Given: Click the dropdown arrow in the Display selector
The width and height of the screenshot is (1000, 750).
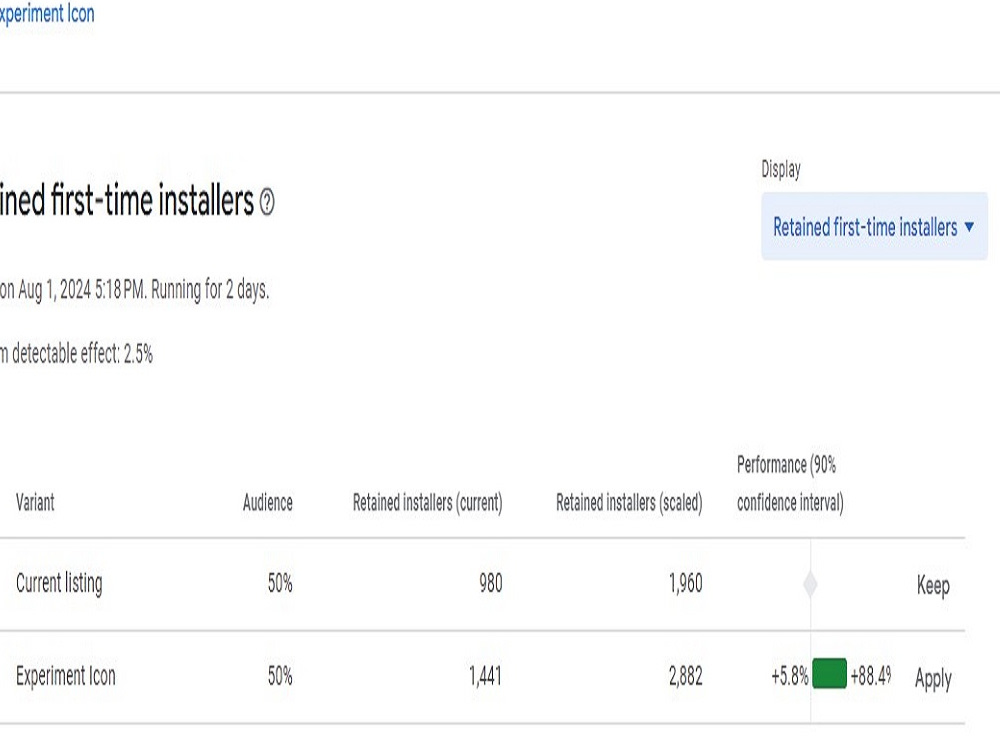Looking at the screenshot, I should point(969,227).
